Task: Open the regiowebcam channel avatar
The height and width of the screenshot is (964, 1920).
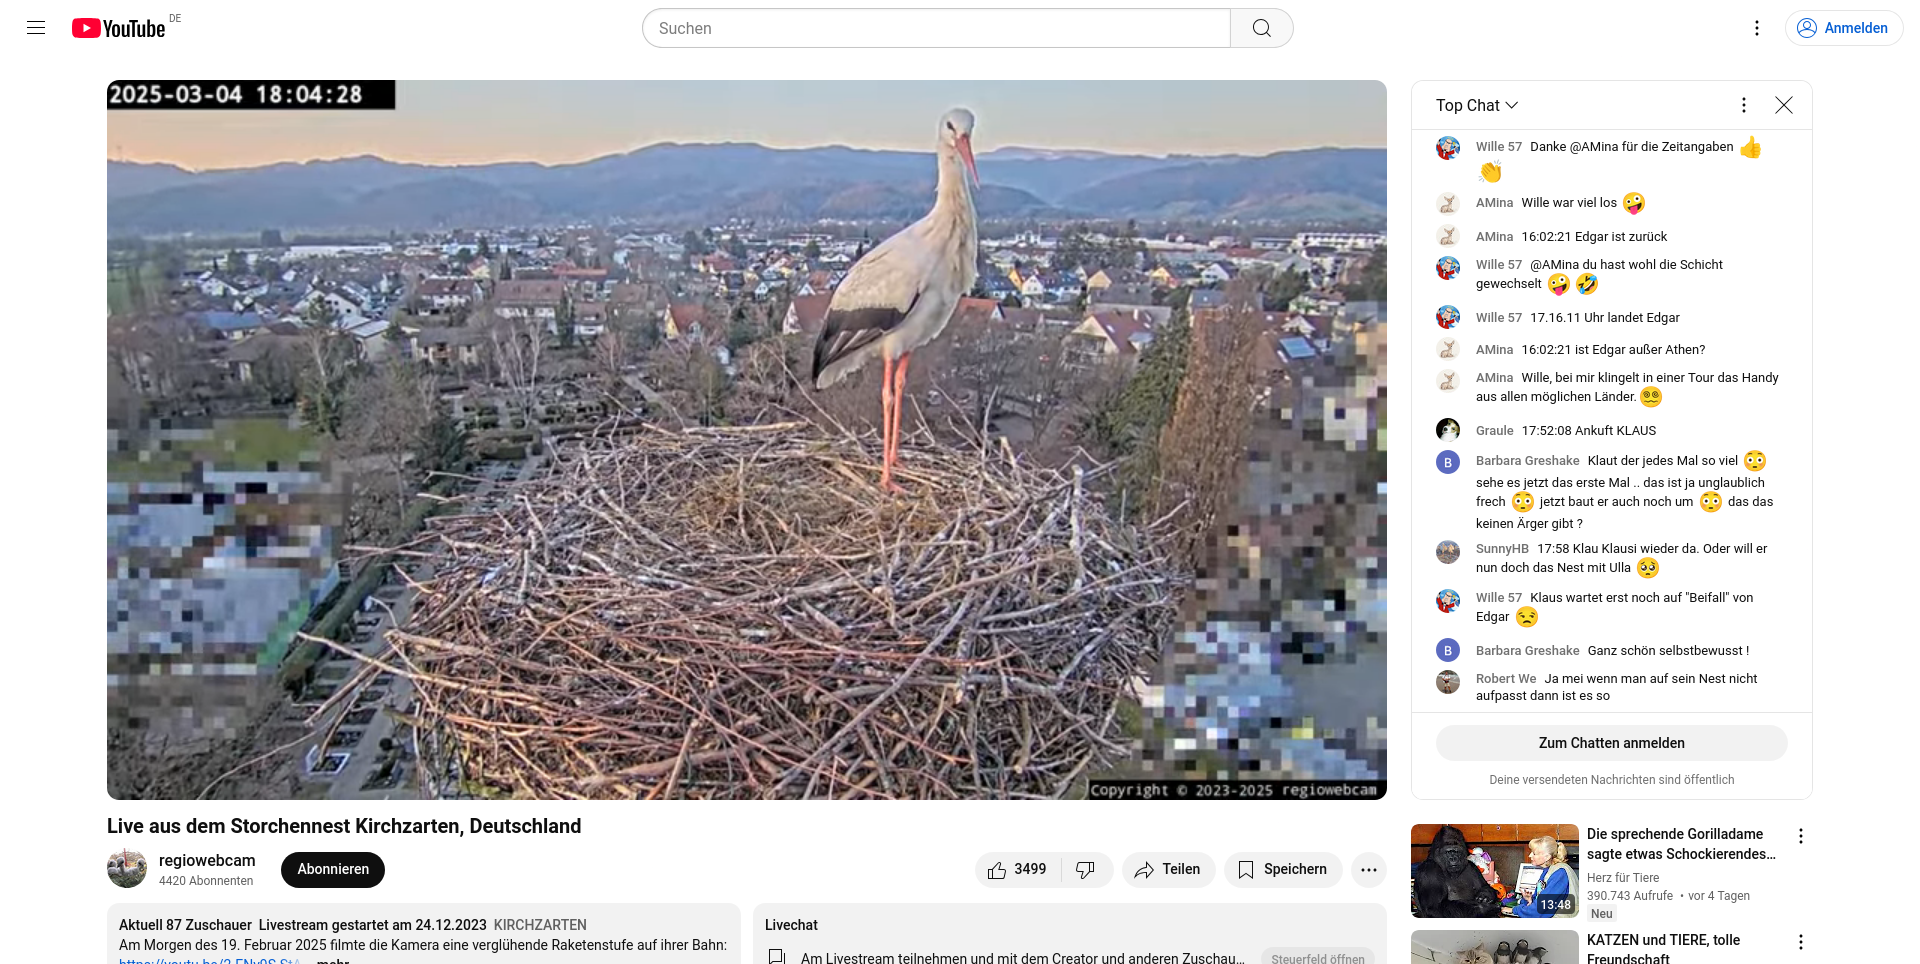Action: (127, 868)
